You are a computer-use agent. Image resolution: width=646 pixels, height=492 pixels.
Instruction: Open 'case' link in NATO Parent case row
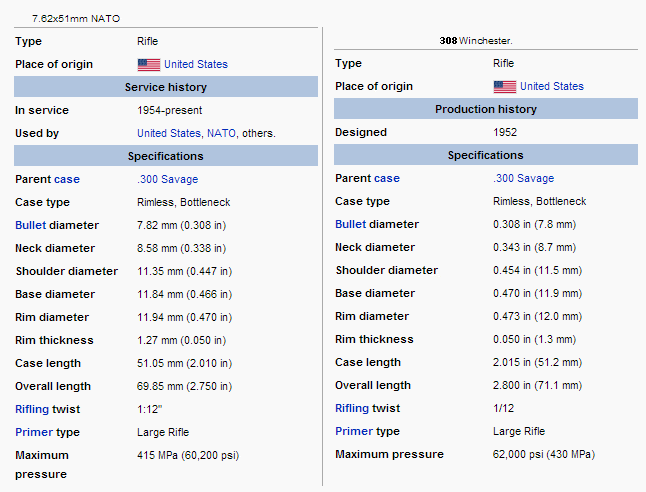[67, 179]
